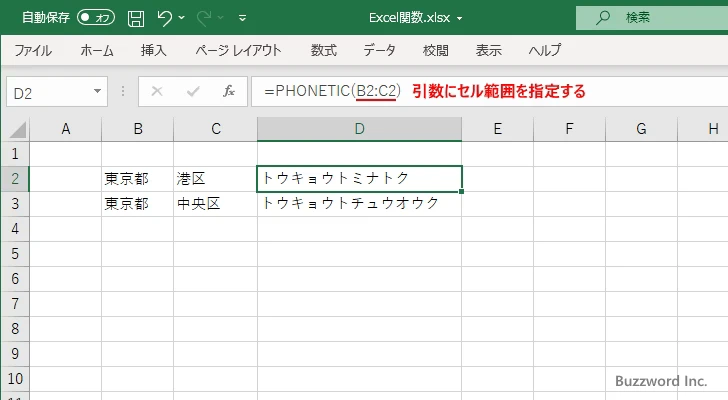
Task: Select column F header
Action: point(569,129)
